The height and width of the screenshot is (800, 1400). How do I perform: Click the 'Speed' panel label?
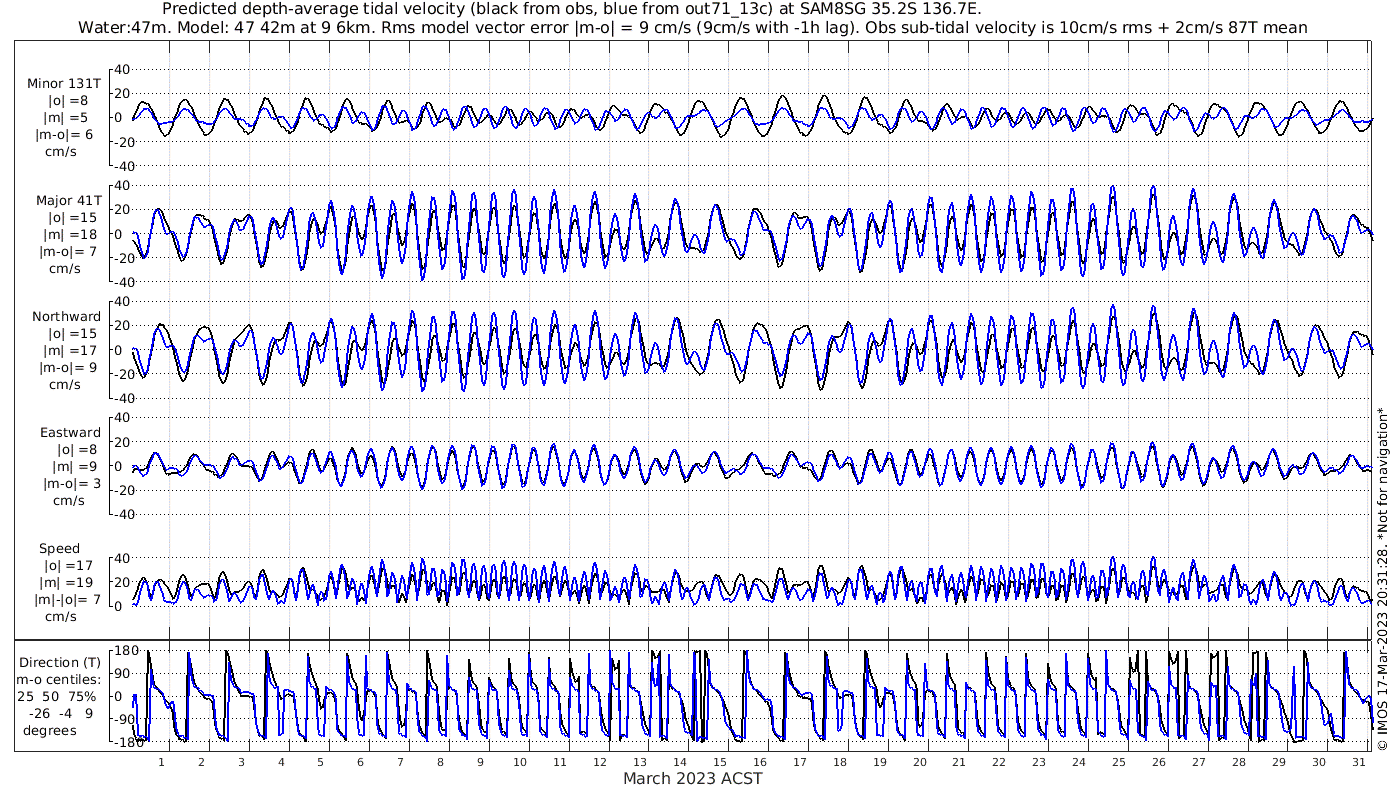(60, 548)
